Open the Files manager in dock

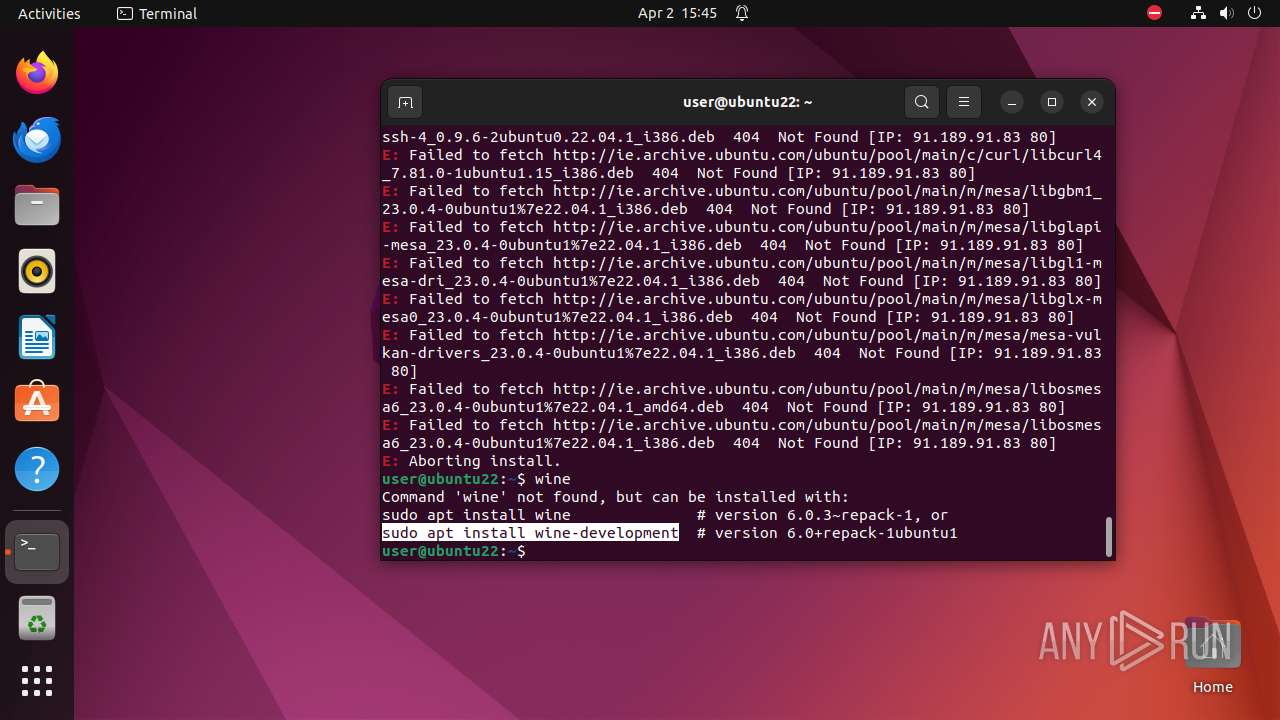[x=37, y=206]
